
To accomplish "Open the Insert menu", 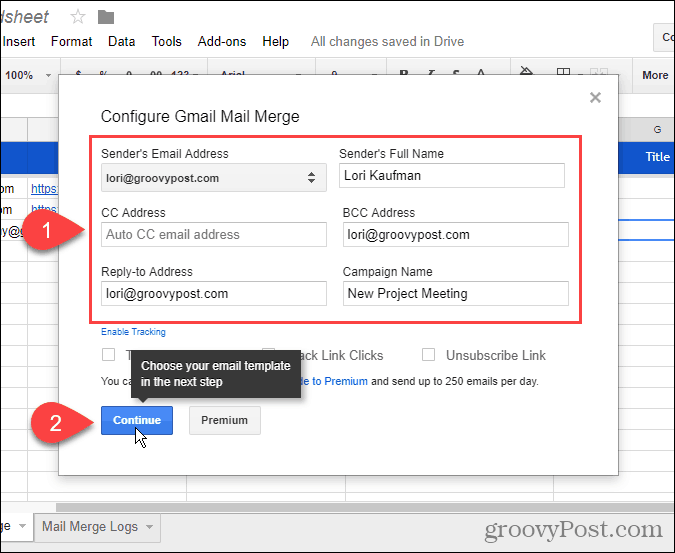I will tap(19, 41).
